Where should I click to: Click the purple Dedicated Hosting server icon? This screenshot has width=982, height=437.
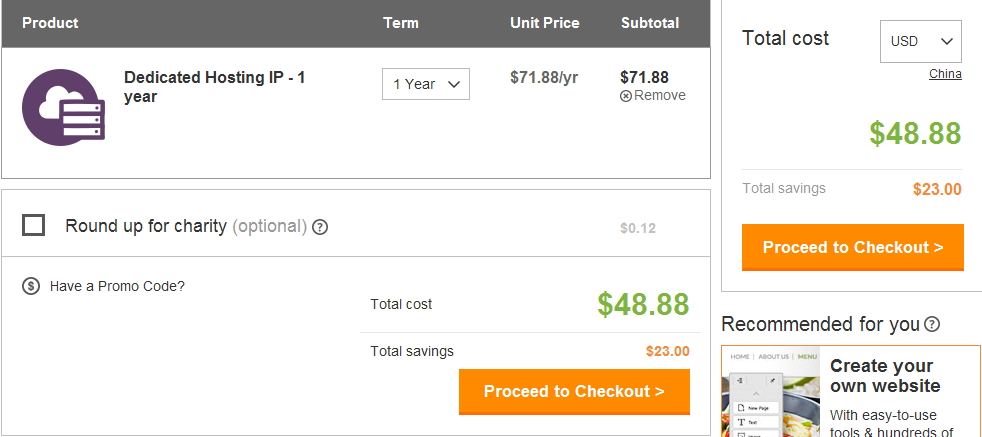[63, 107]
